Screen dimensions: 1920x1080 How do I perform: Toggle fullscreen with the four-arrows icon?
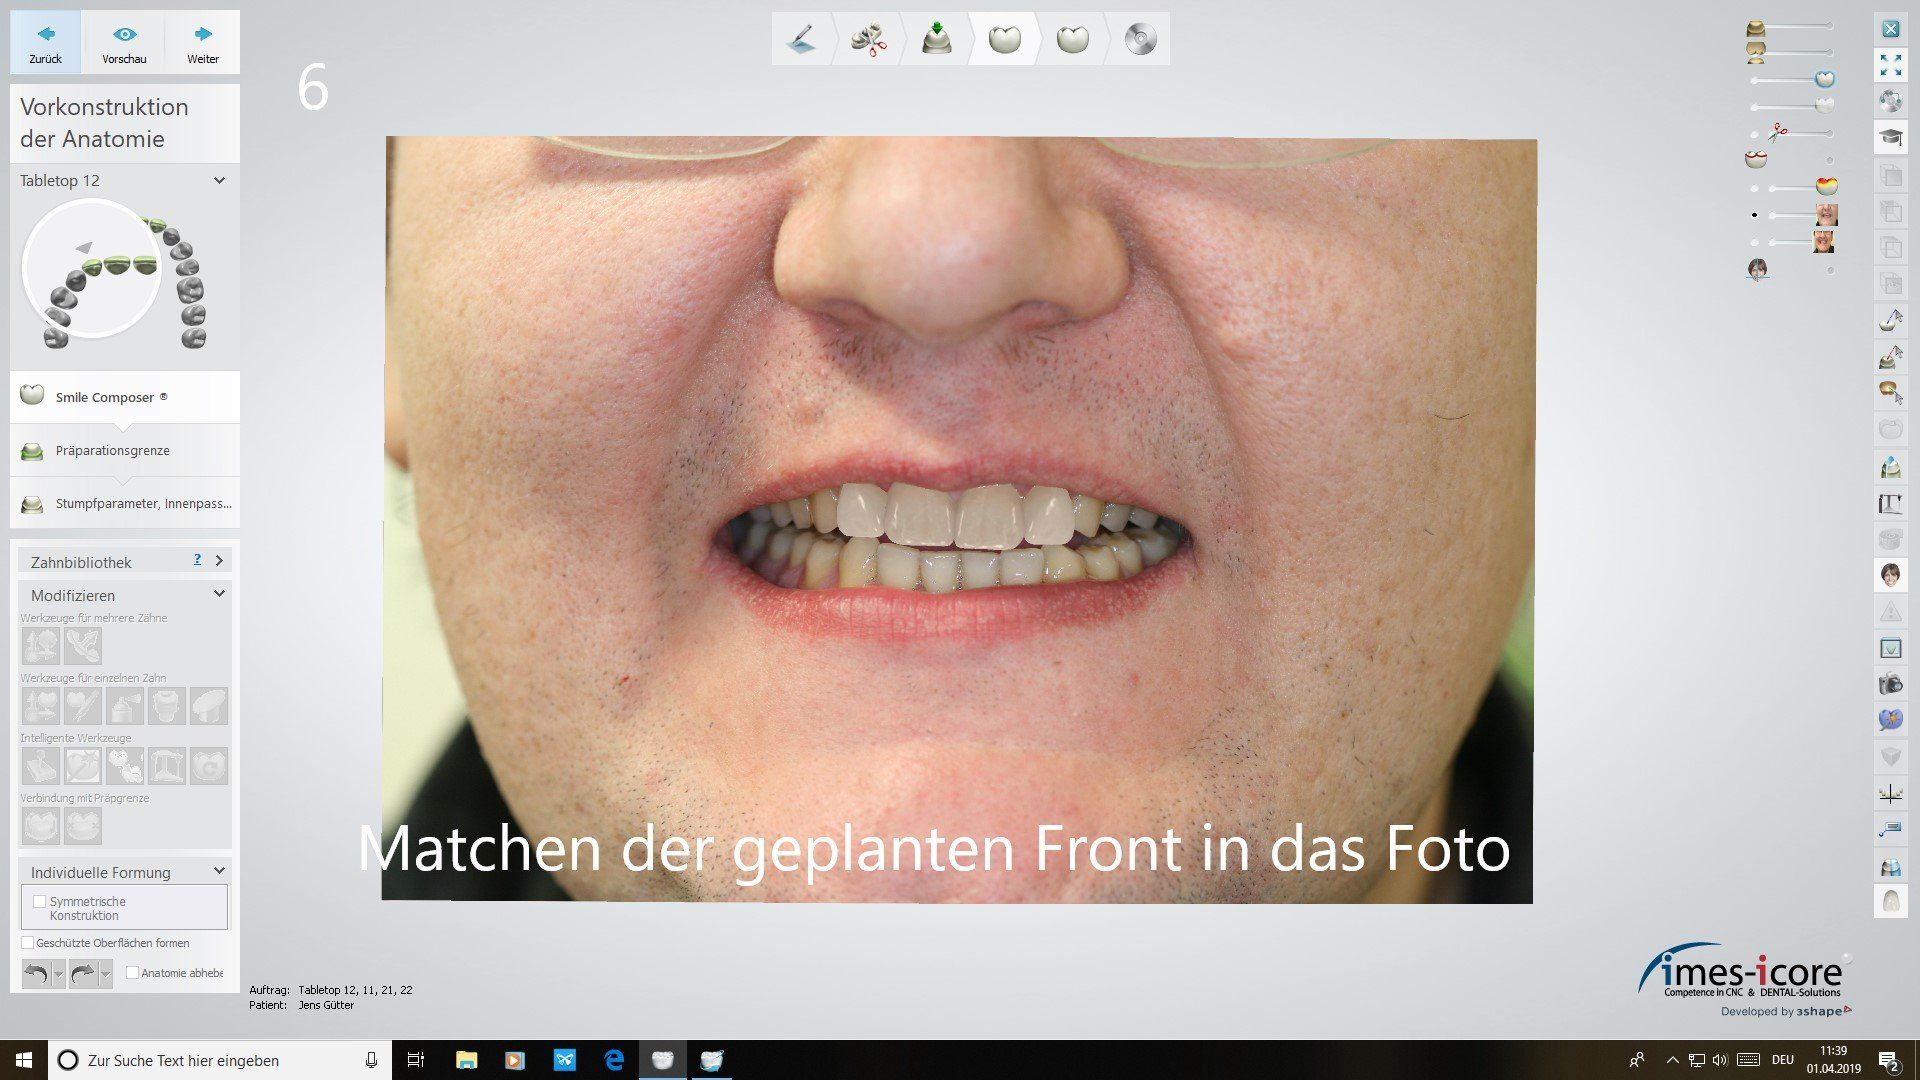tap(1890, 65)
